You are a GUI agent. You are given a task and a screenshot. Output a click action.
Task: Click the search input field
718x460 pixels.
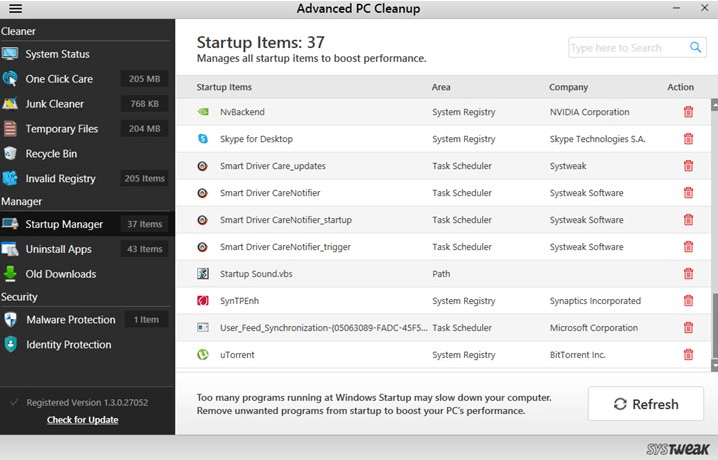627,47
